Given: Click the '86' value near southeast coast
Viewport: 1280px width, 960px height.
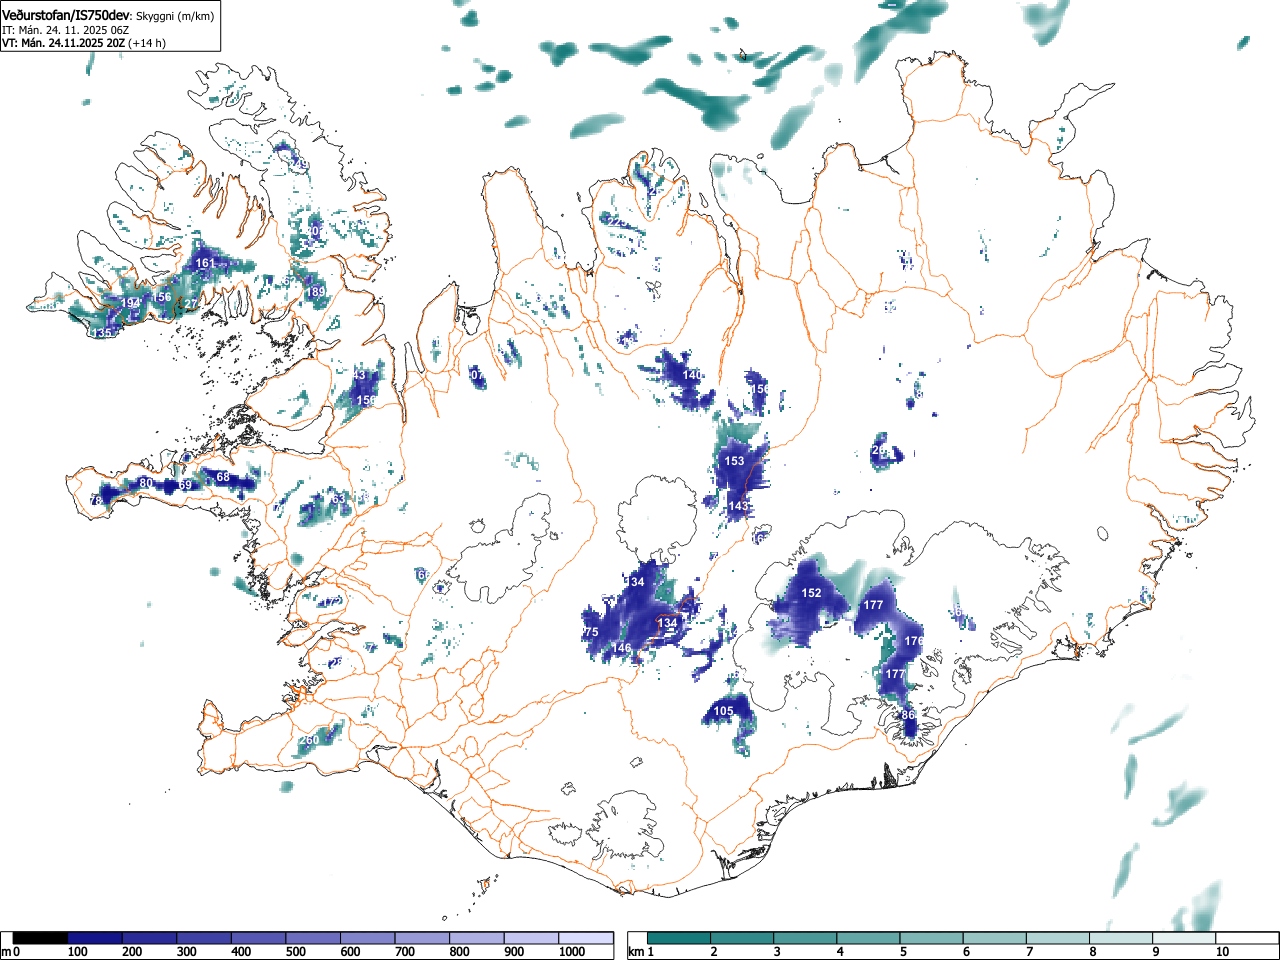Looking at the screenshot, I should [x=908, y=715].
